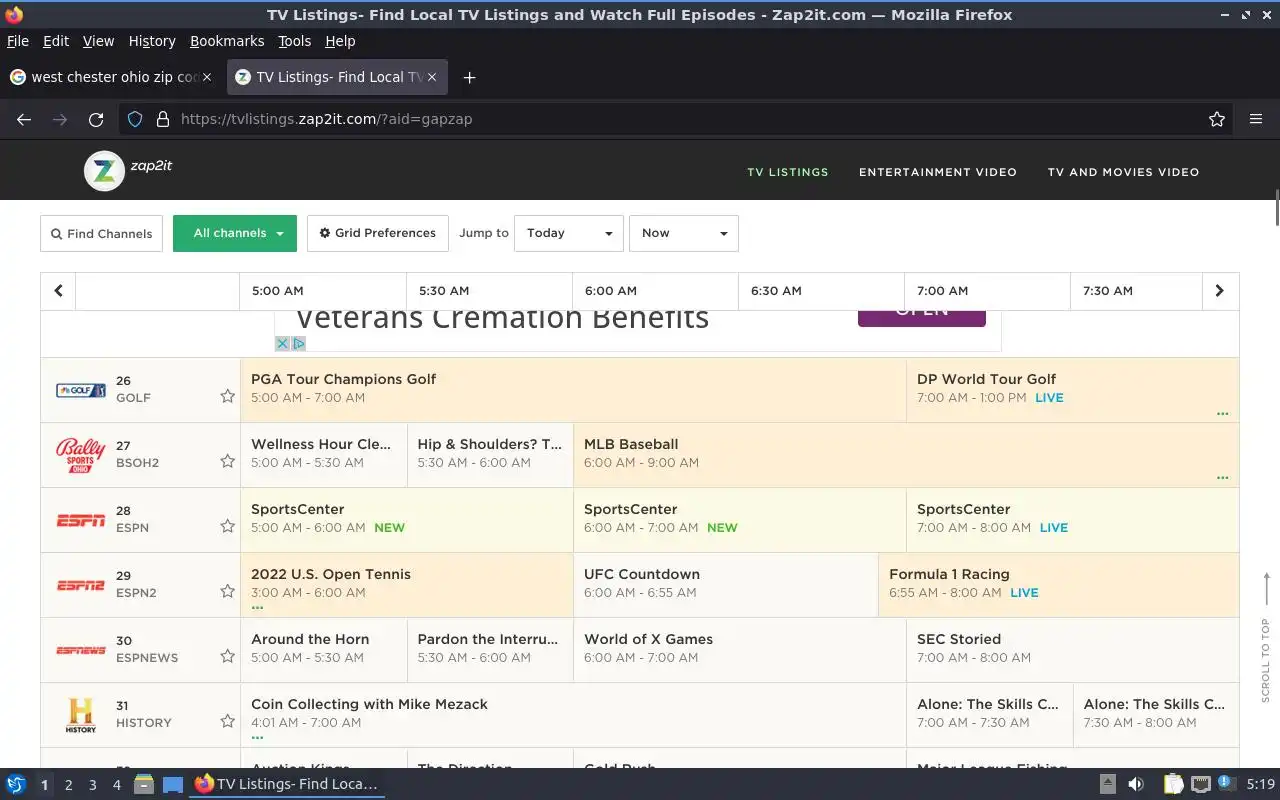Go back with the browser back arrow
Screen dimensions: 1280x800
click(24, 119)
